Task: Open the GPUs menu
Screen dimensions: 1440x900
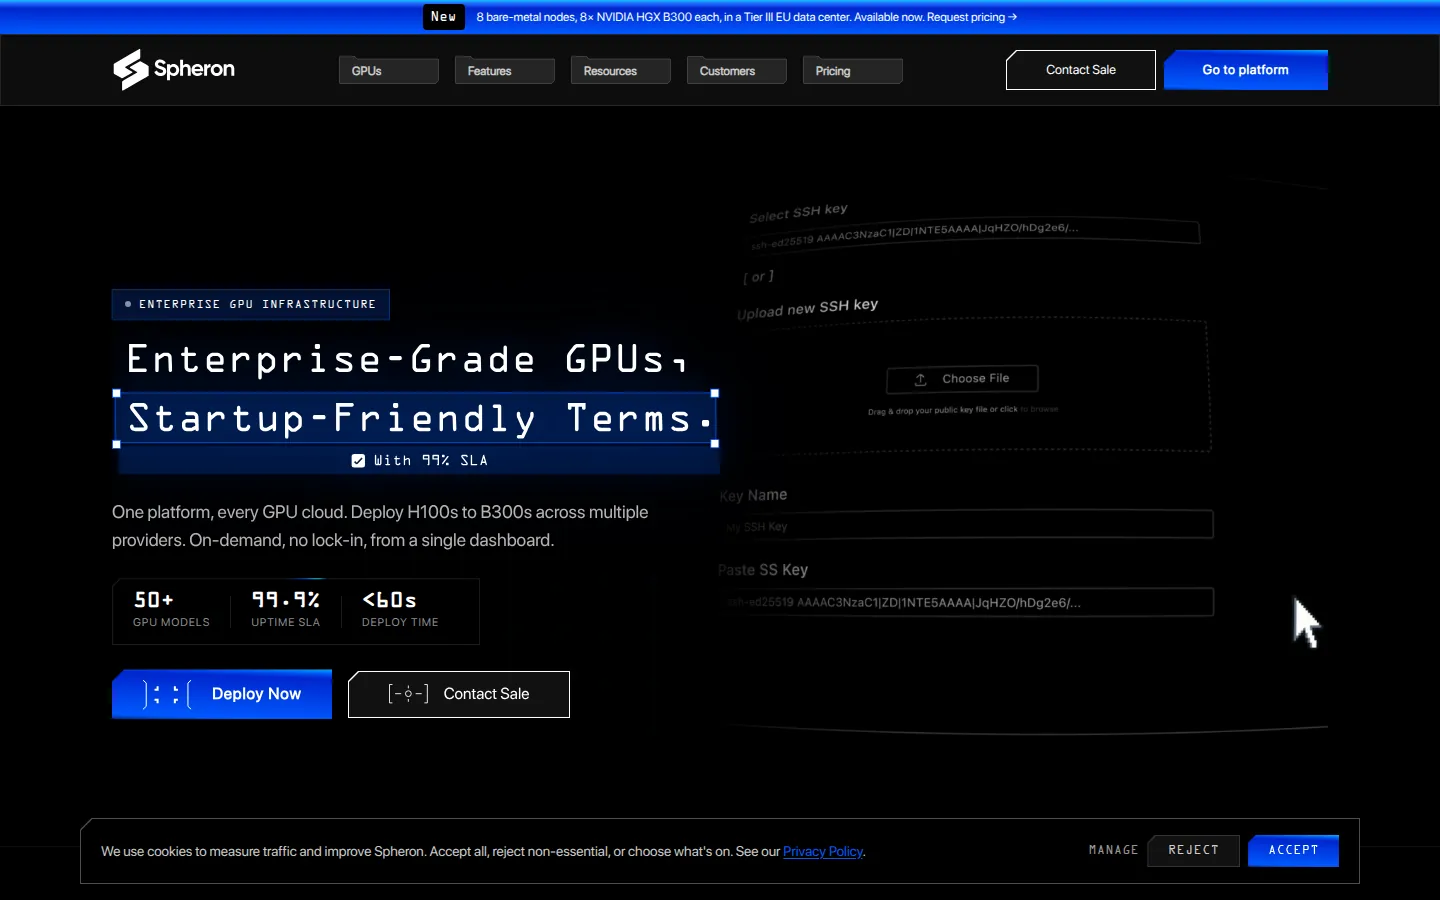Action: coord(389,71)
